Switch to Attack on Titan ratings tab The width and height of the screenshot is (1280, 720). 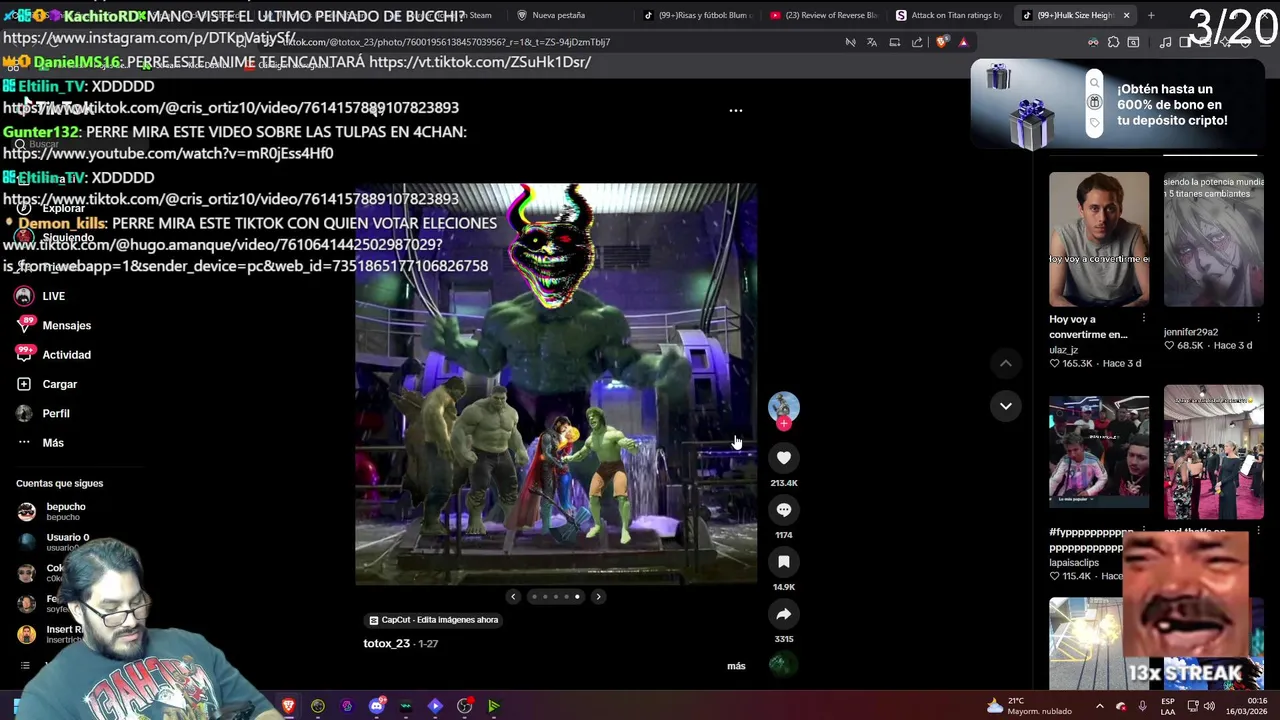click(949, 15)
